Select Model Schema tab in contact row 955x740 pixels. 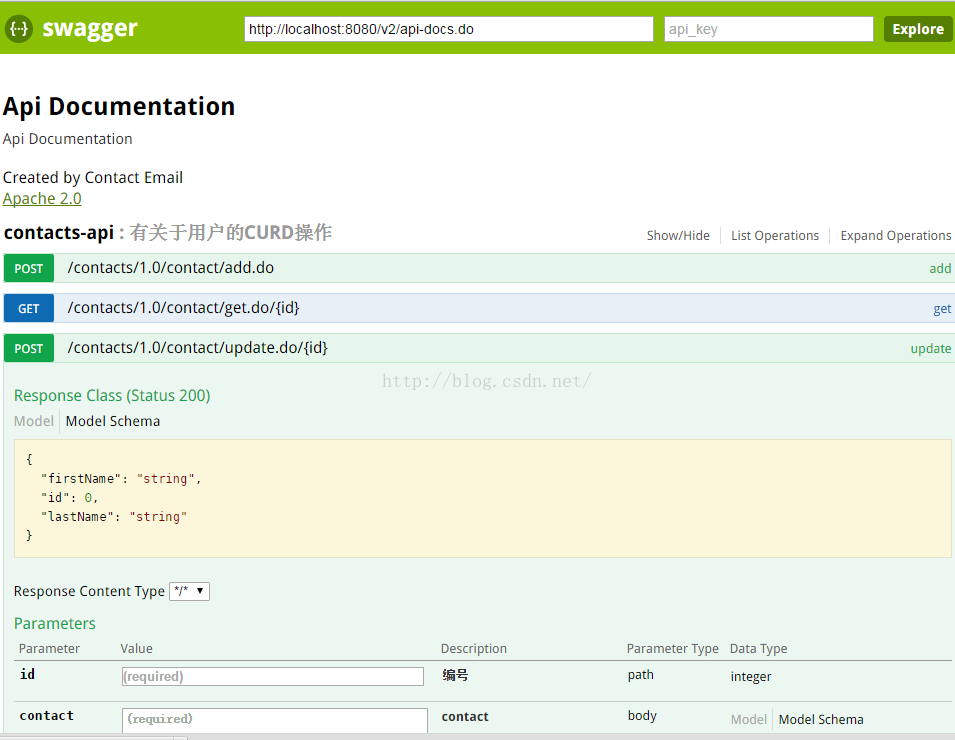click(821, 720)
